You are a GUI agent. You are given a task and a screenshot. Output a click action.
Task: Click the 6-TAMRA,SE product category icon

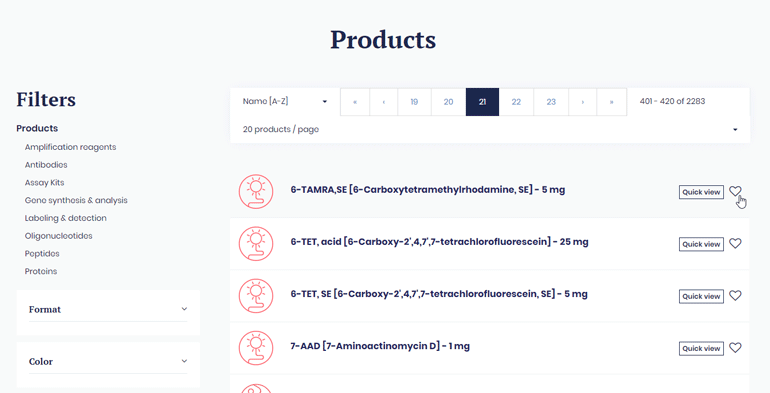[256, 191]
